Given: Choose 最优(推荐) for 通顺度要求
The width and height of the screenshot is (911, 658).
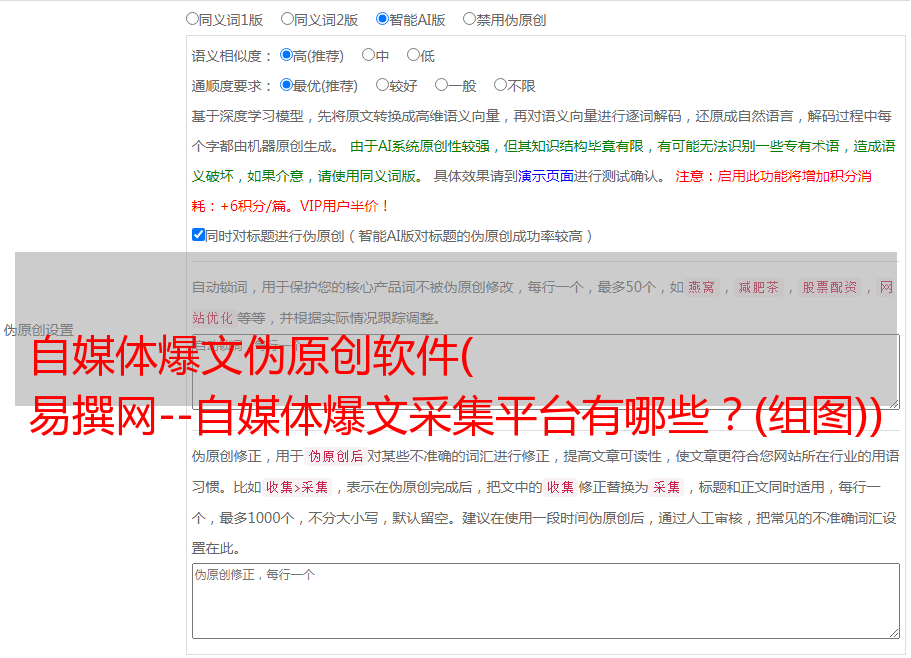Looking at the screenshot, I should pos(287,85).
